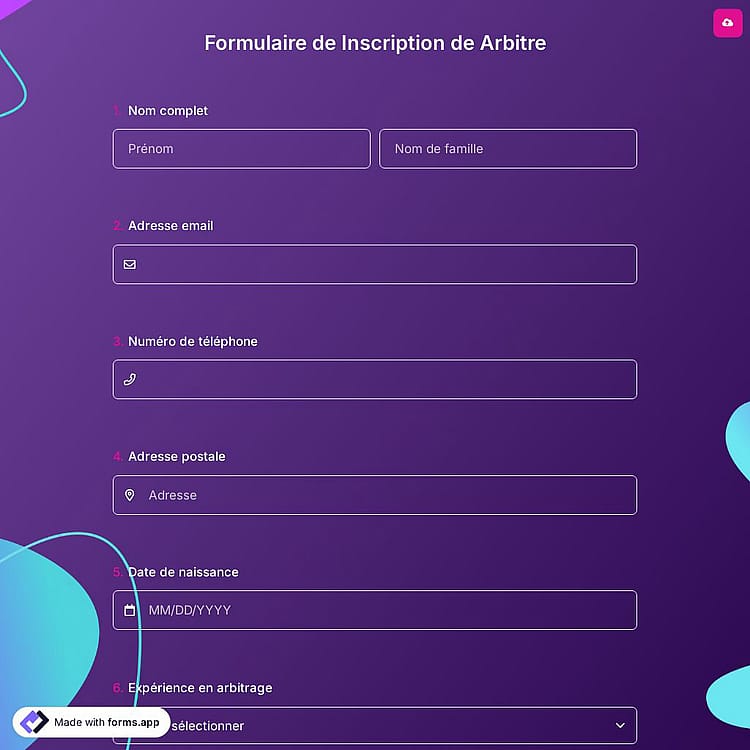Viewport: 750px width, 750px height.
Task: Click the Date de naissance label
Action: (183, 572)
